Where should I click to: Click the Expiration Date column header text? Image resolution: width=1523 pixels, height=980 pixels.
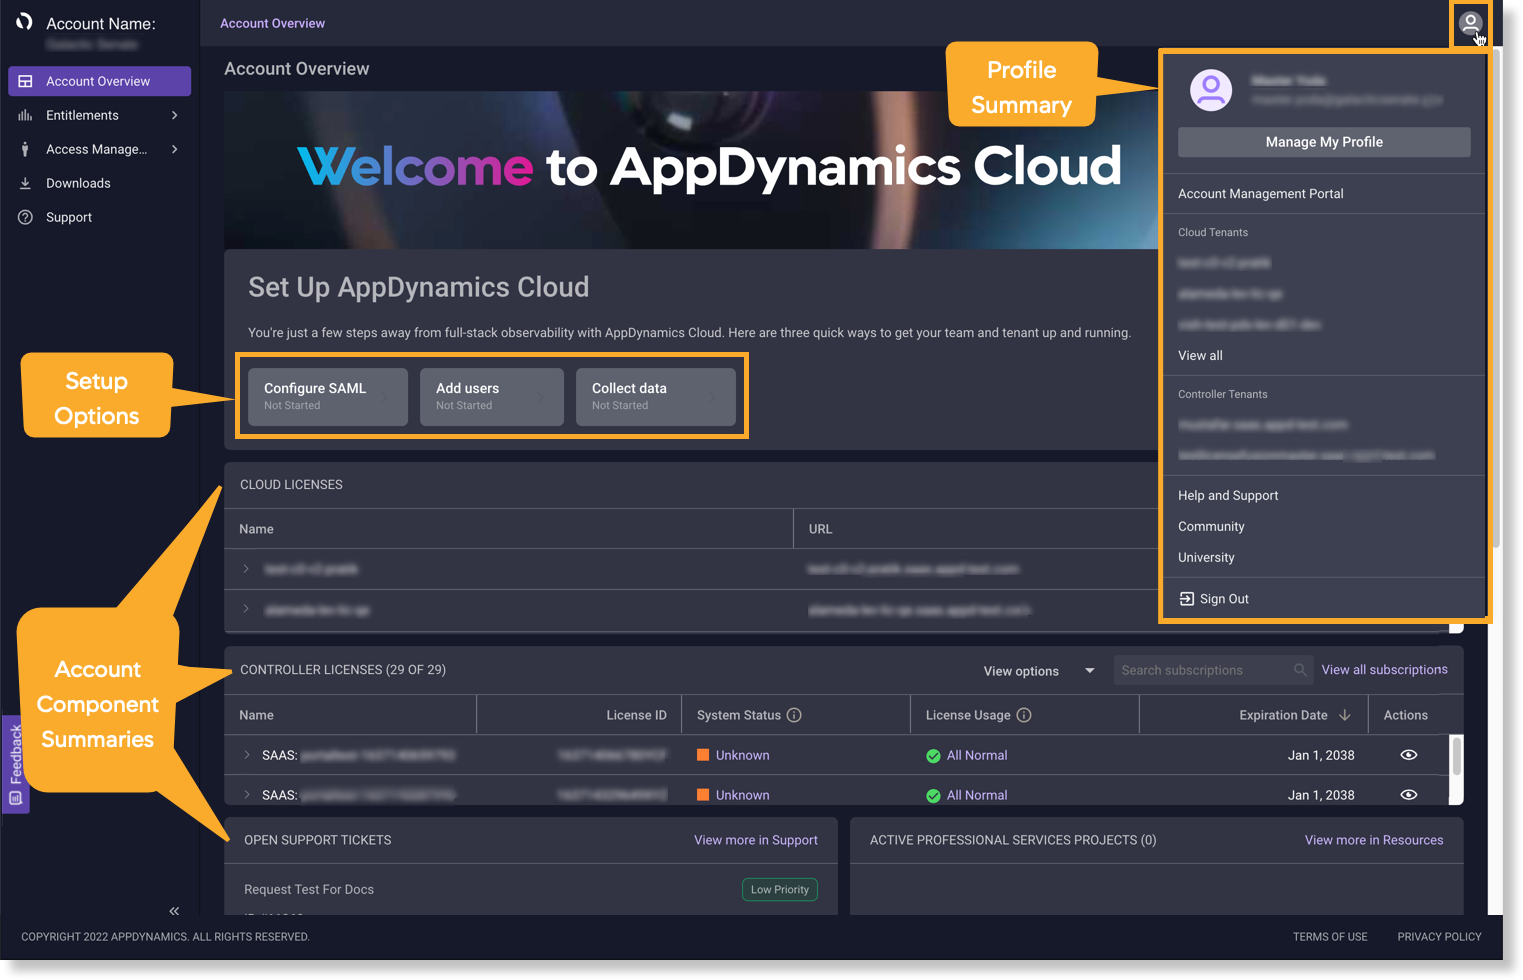tap(1283, 715)
